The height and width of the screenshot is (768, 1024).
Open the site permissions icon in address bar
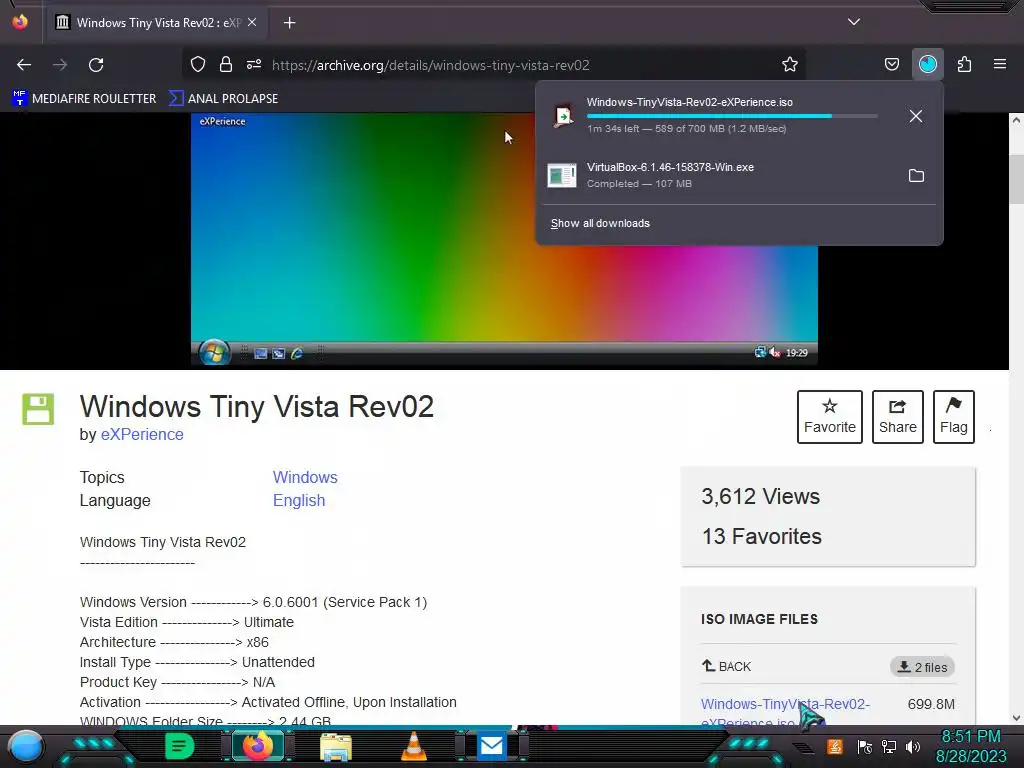254,65
